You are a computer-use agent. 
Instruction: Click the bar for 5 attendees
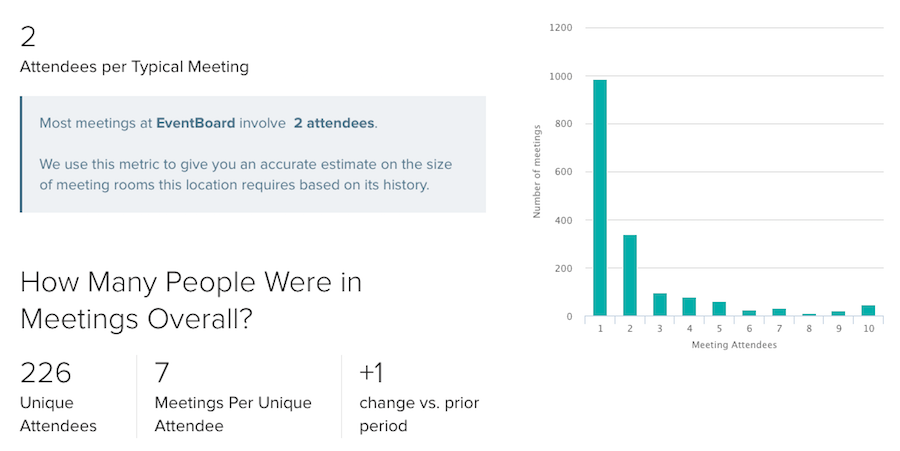click(719, 309)
